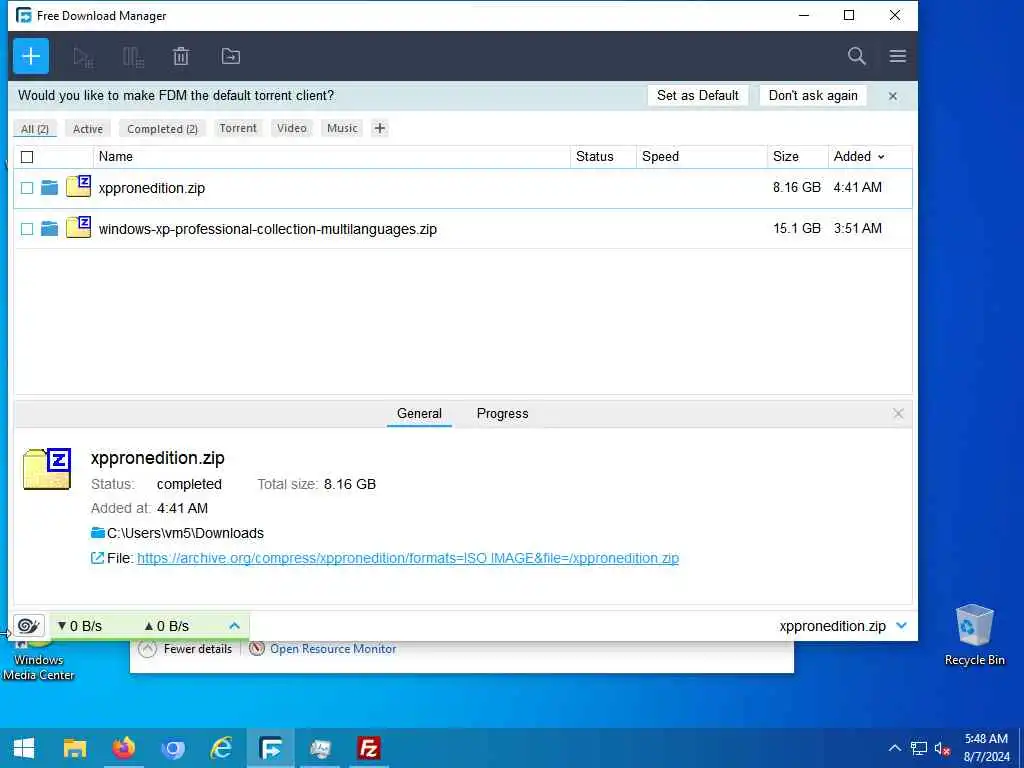Image resolution: width=1024 pixels, height=768 pixels.
Task: Open the hamburger main menu
Action: 897,56
